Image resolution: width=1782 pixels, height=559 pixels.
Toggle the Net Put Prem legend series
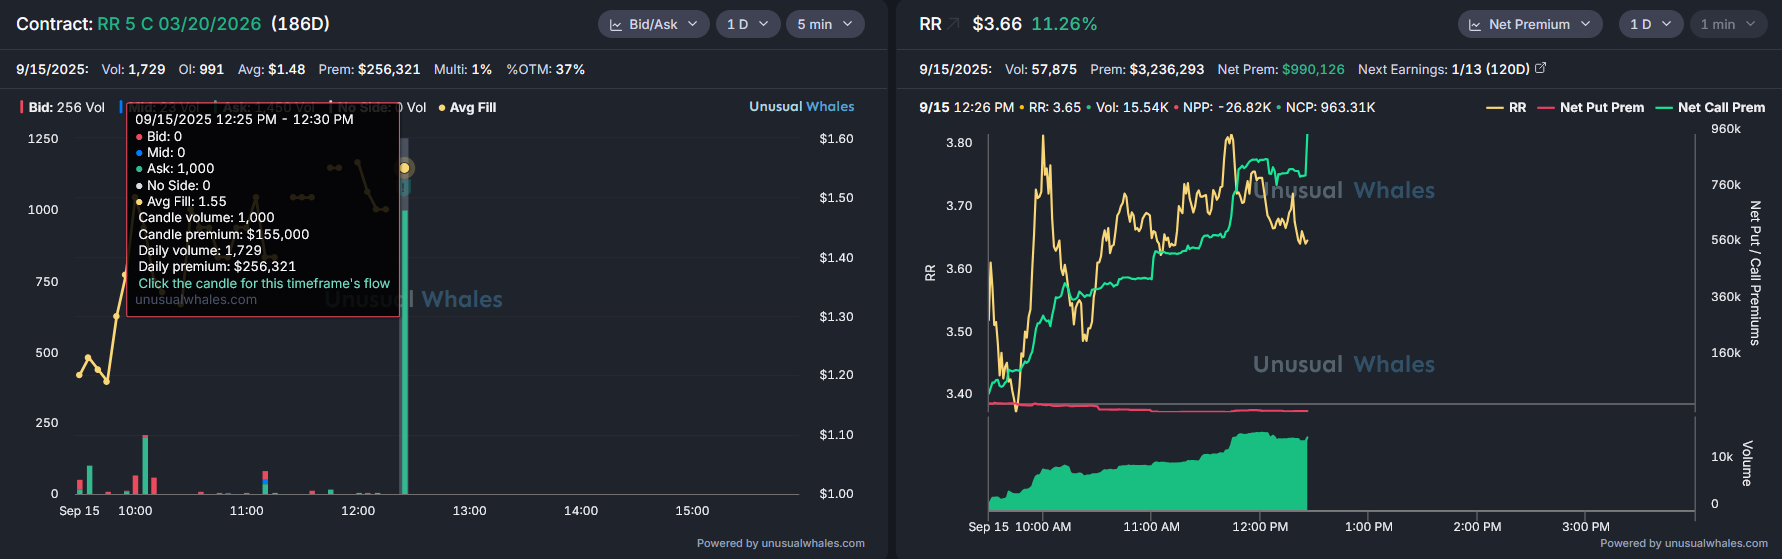pos(1590,107)
